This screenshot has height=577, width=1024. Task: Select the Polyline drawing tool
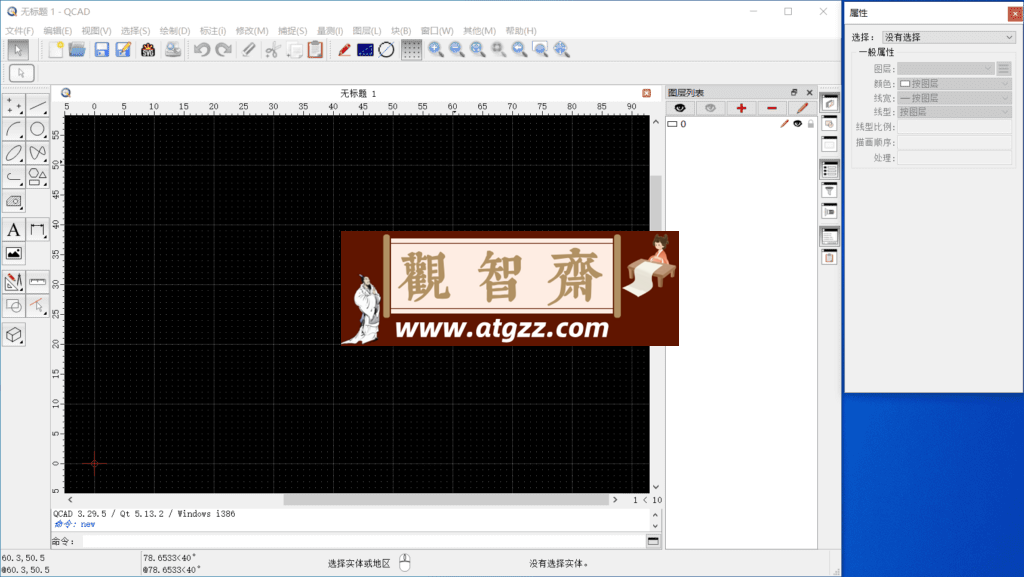tap(14, 178)
